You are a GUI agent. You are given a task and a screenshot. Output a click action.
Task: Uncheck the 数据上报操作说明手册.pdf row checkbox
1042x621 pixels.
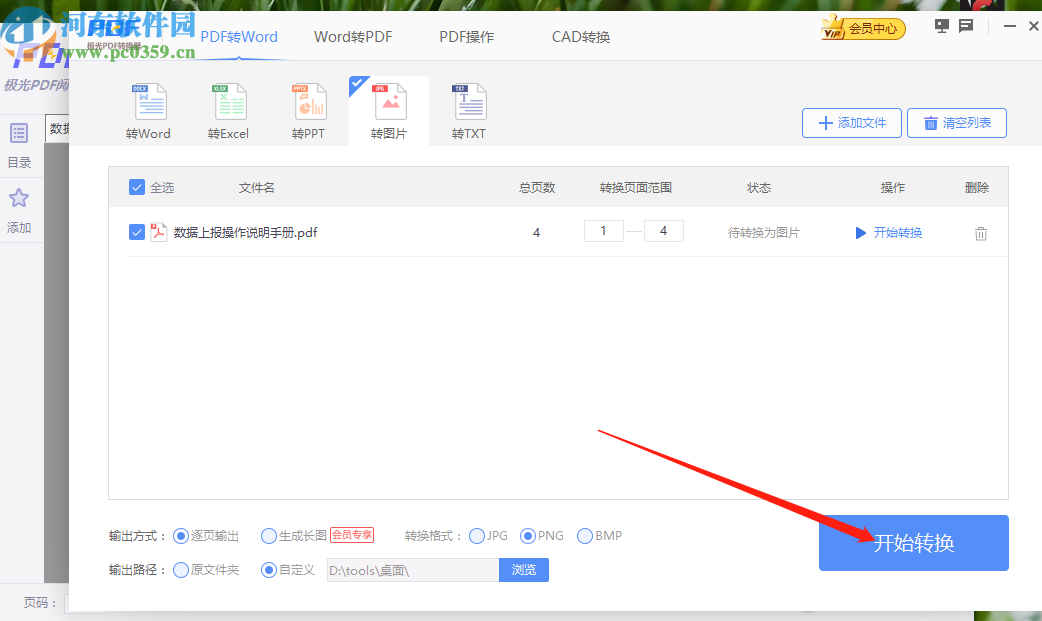click(x=137, y=232)
